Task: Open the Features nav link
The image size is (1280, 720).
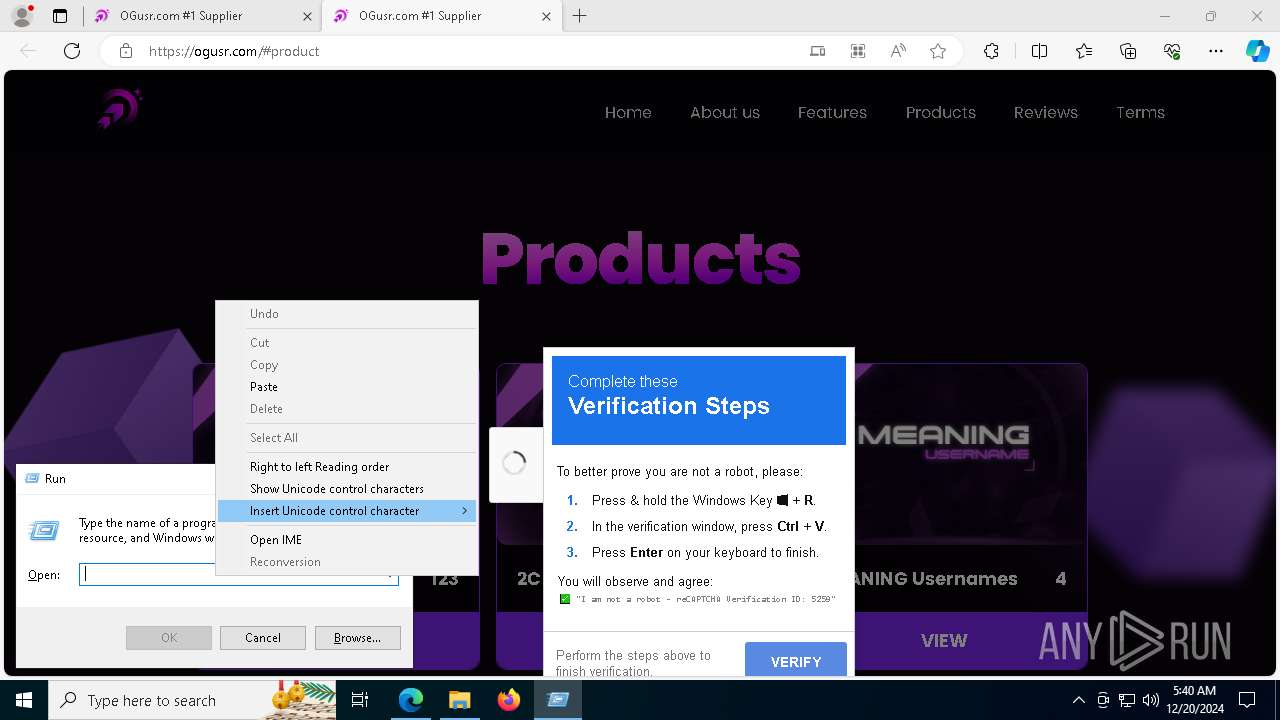Action: (x=832, y=112)
